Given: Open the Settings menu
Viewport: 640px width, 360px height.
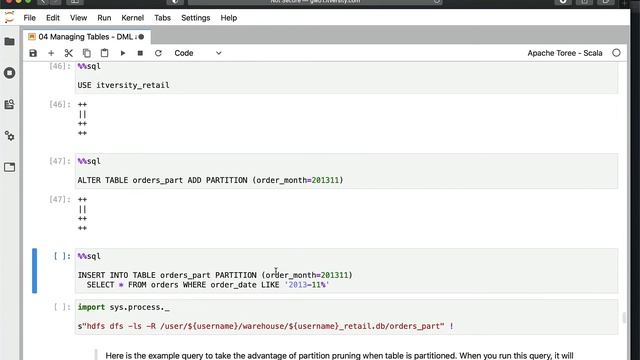Looking at the screenshot, I should coord(196,18).
